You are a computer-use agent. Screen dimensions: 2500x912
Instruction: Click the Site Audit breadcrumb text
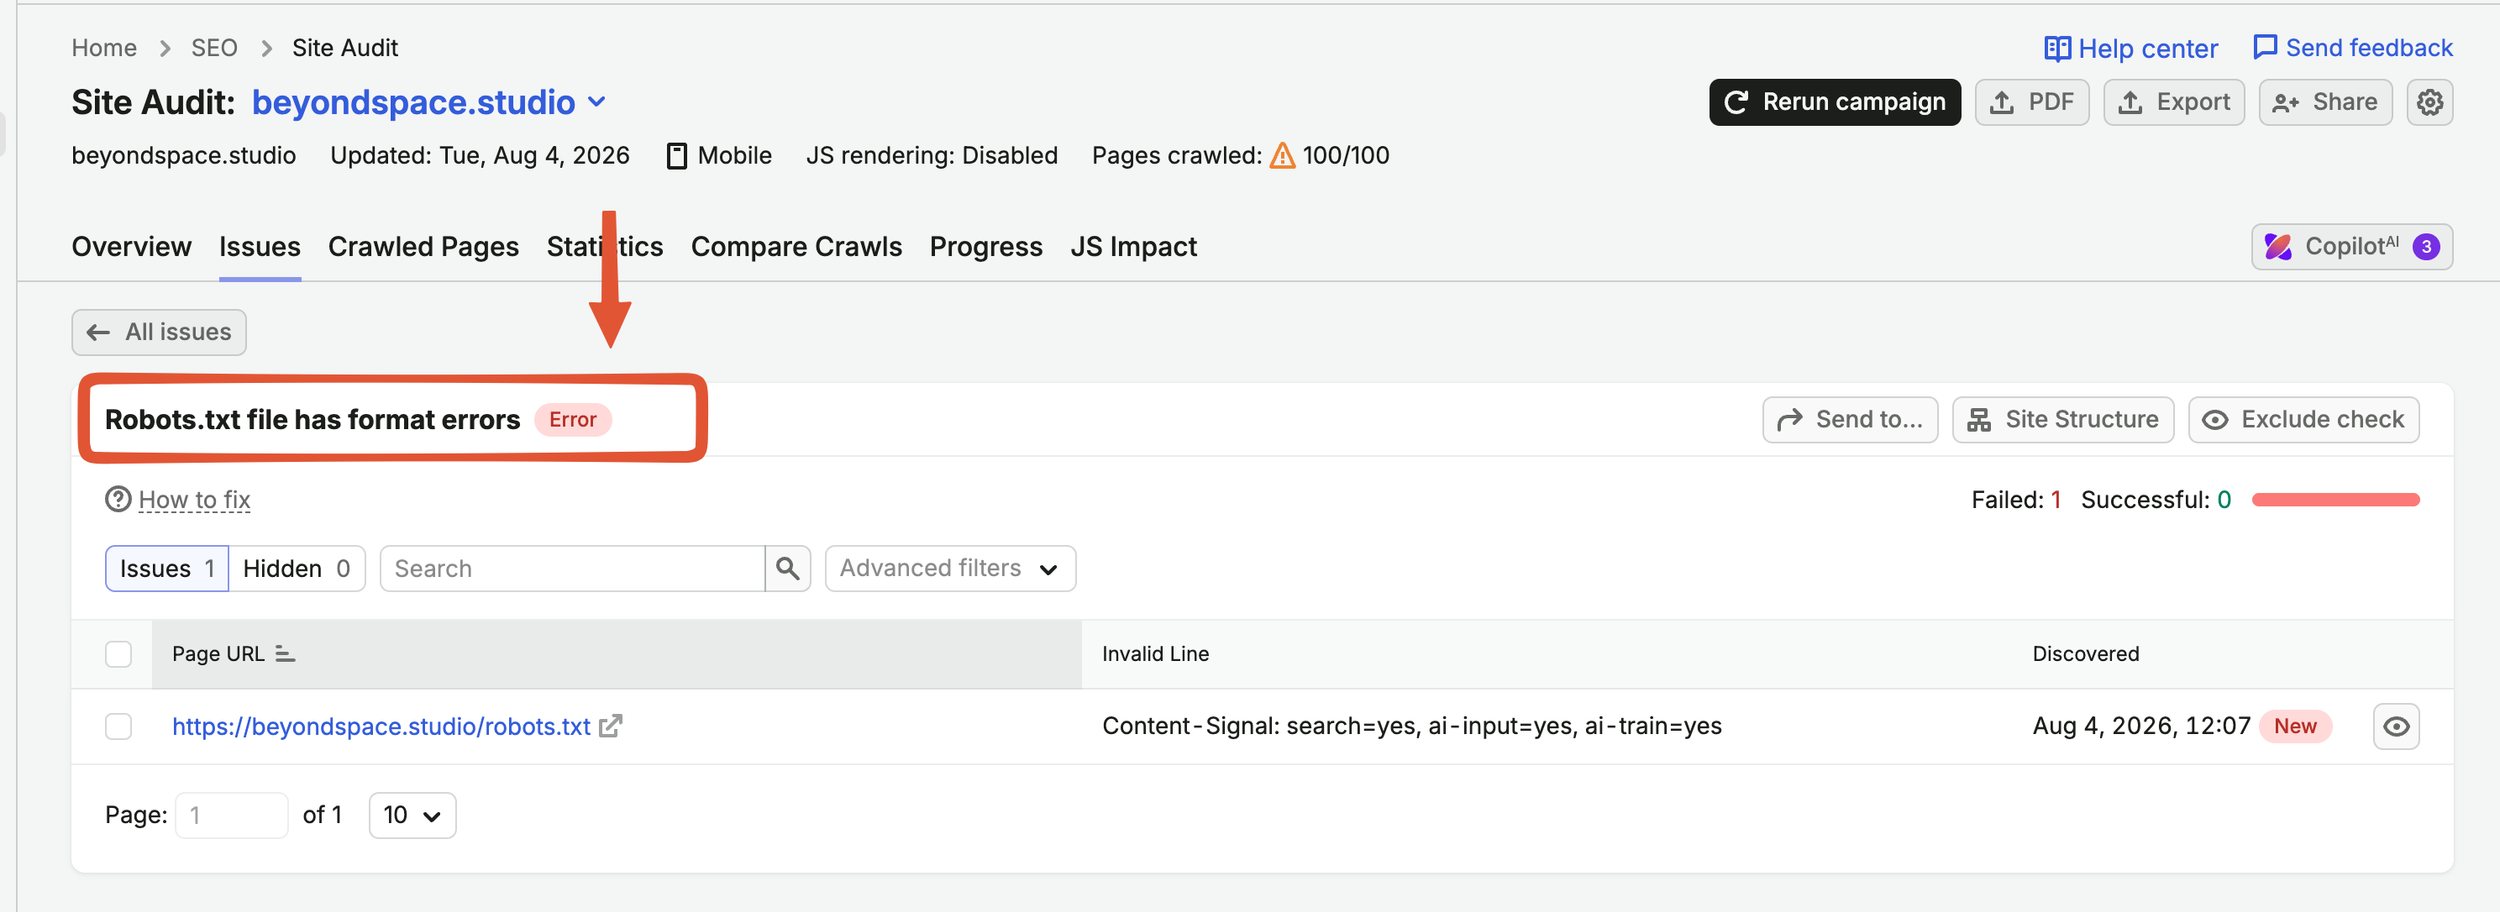345,48
